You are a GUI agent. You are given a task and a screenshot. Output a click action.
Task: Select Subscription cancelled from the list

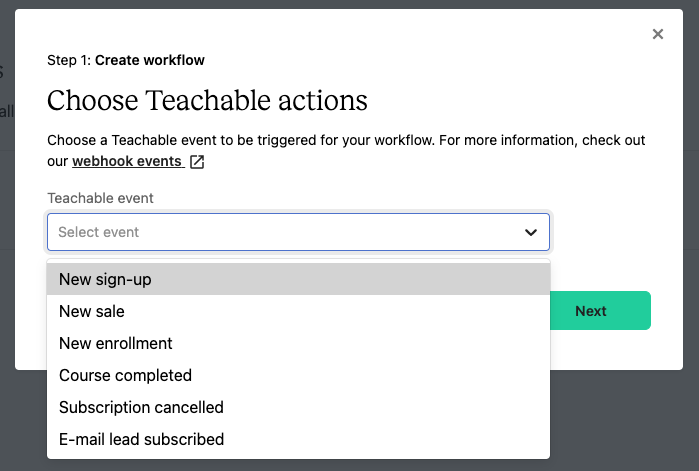298,407
